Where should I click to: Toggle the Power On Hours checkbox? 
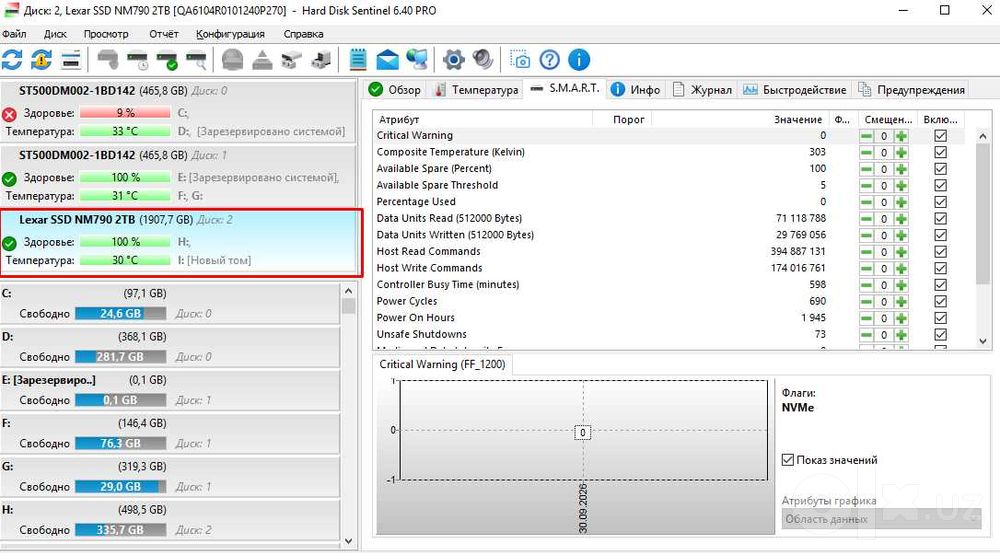click(940, 318)
